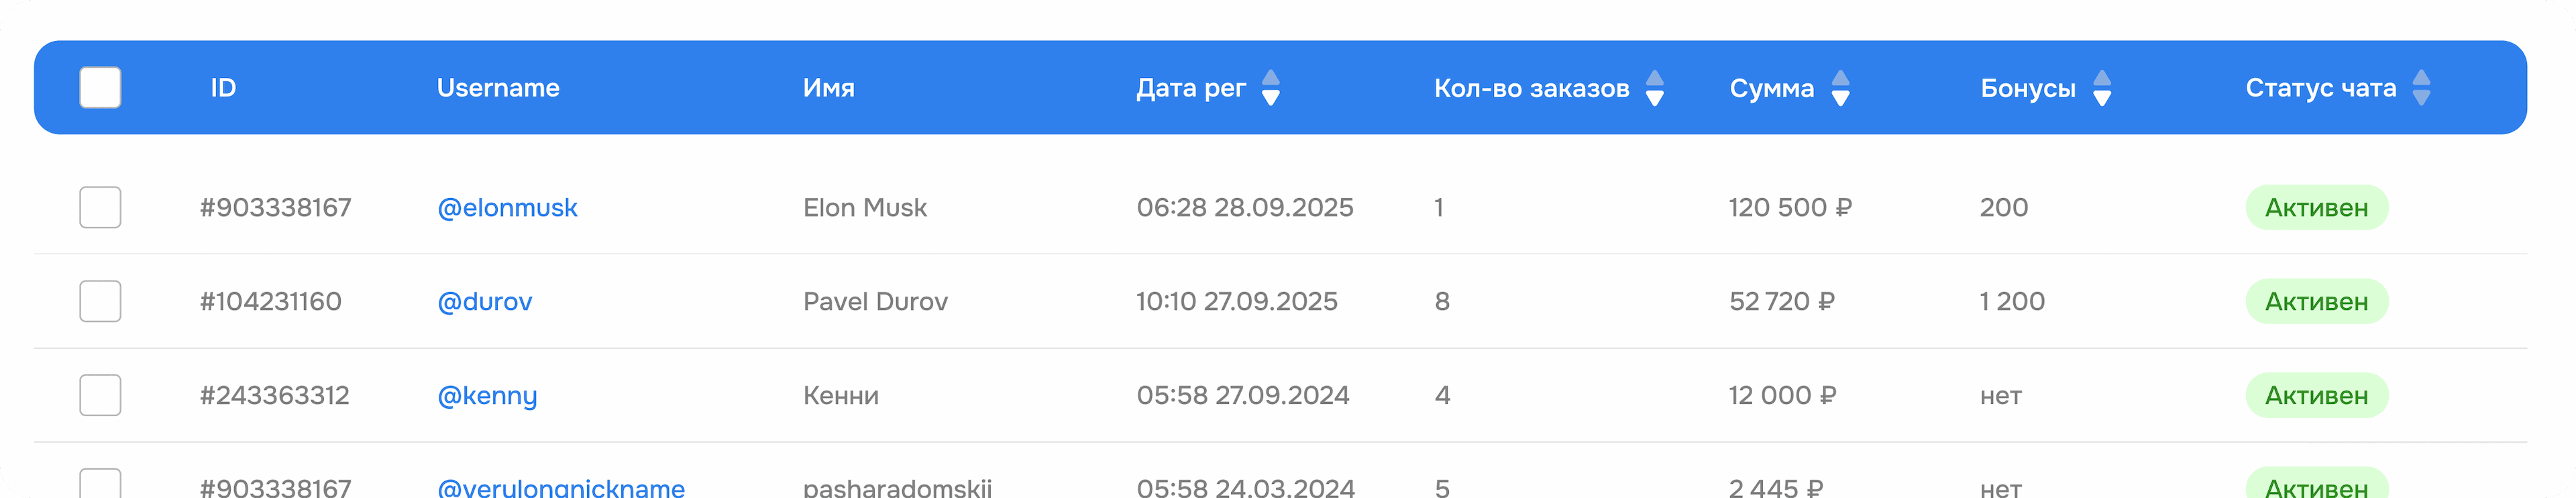This screenshot has height=498, width=2576.
Task: Sort table by Сумма arrows icon
Action: (1839, 88)
